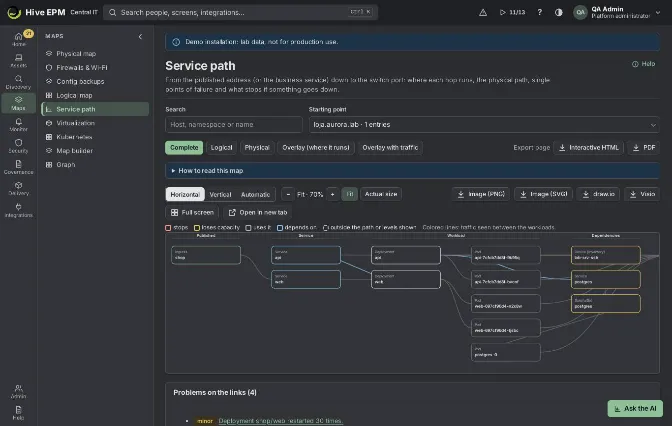Click the red stops legend swatch
This screenshot has height=426, width=672.
click(x=168, y=228)
